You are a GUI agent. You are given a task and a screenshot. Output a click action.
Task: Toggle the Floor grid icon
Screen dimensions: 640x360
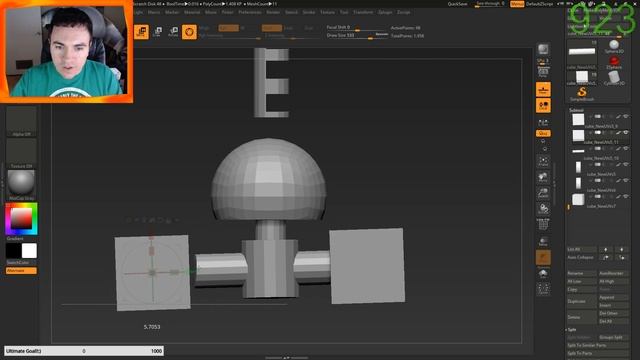tap(543, 89)
